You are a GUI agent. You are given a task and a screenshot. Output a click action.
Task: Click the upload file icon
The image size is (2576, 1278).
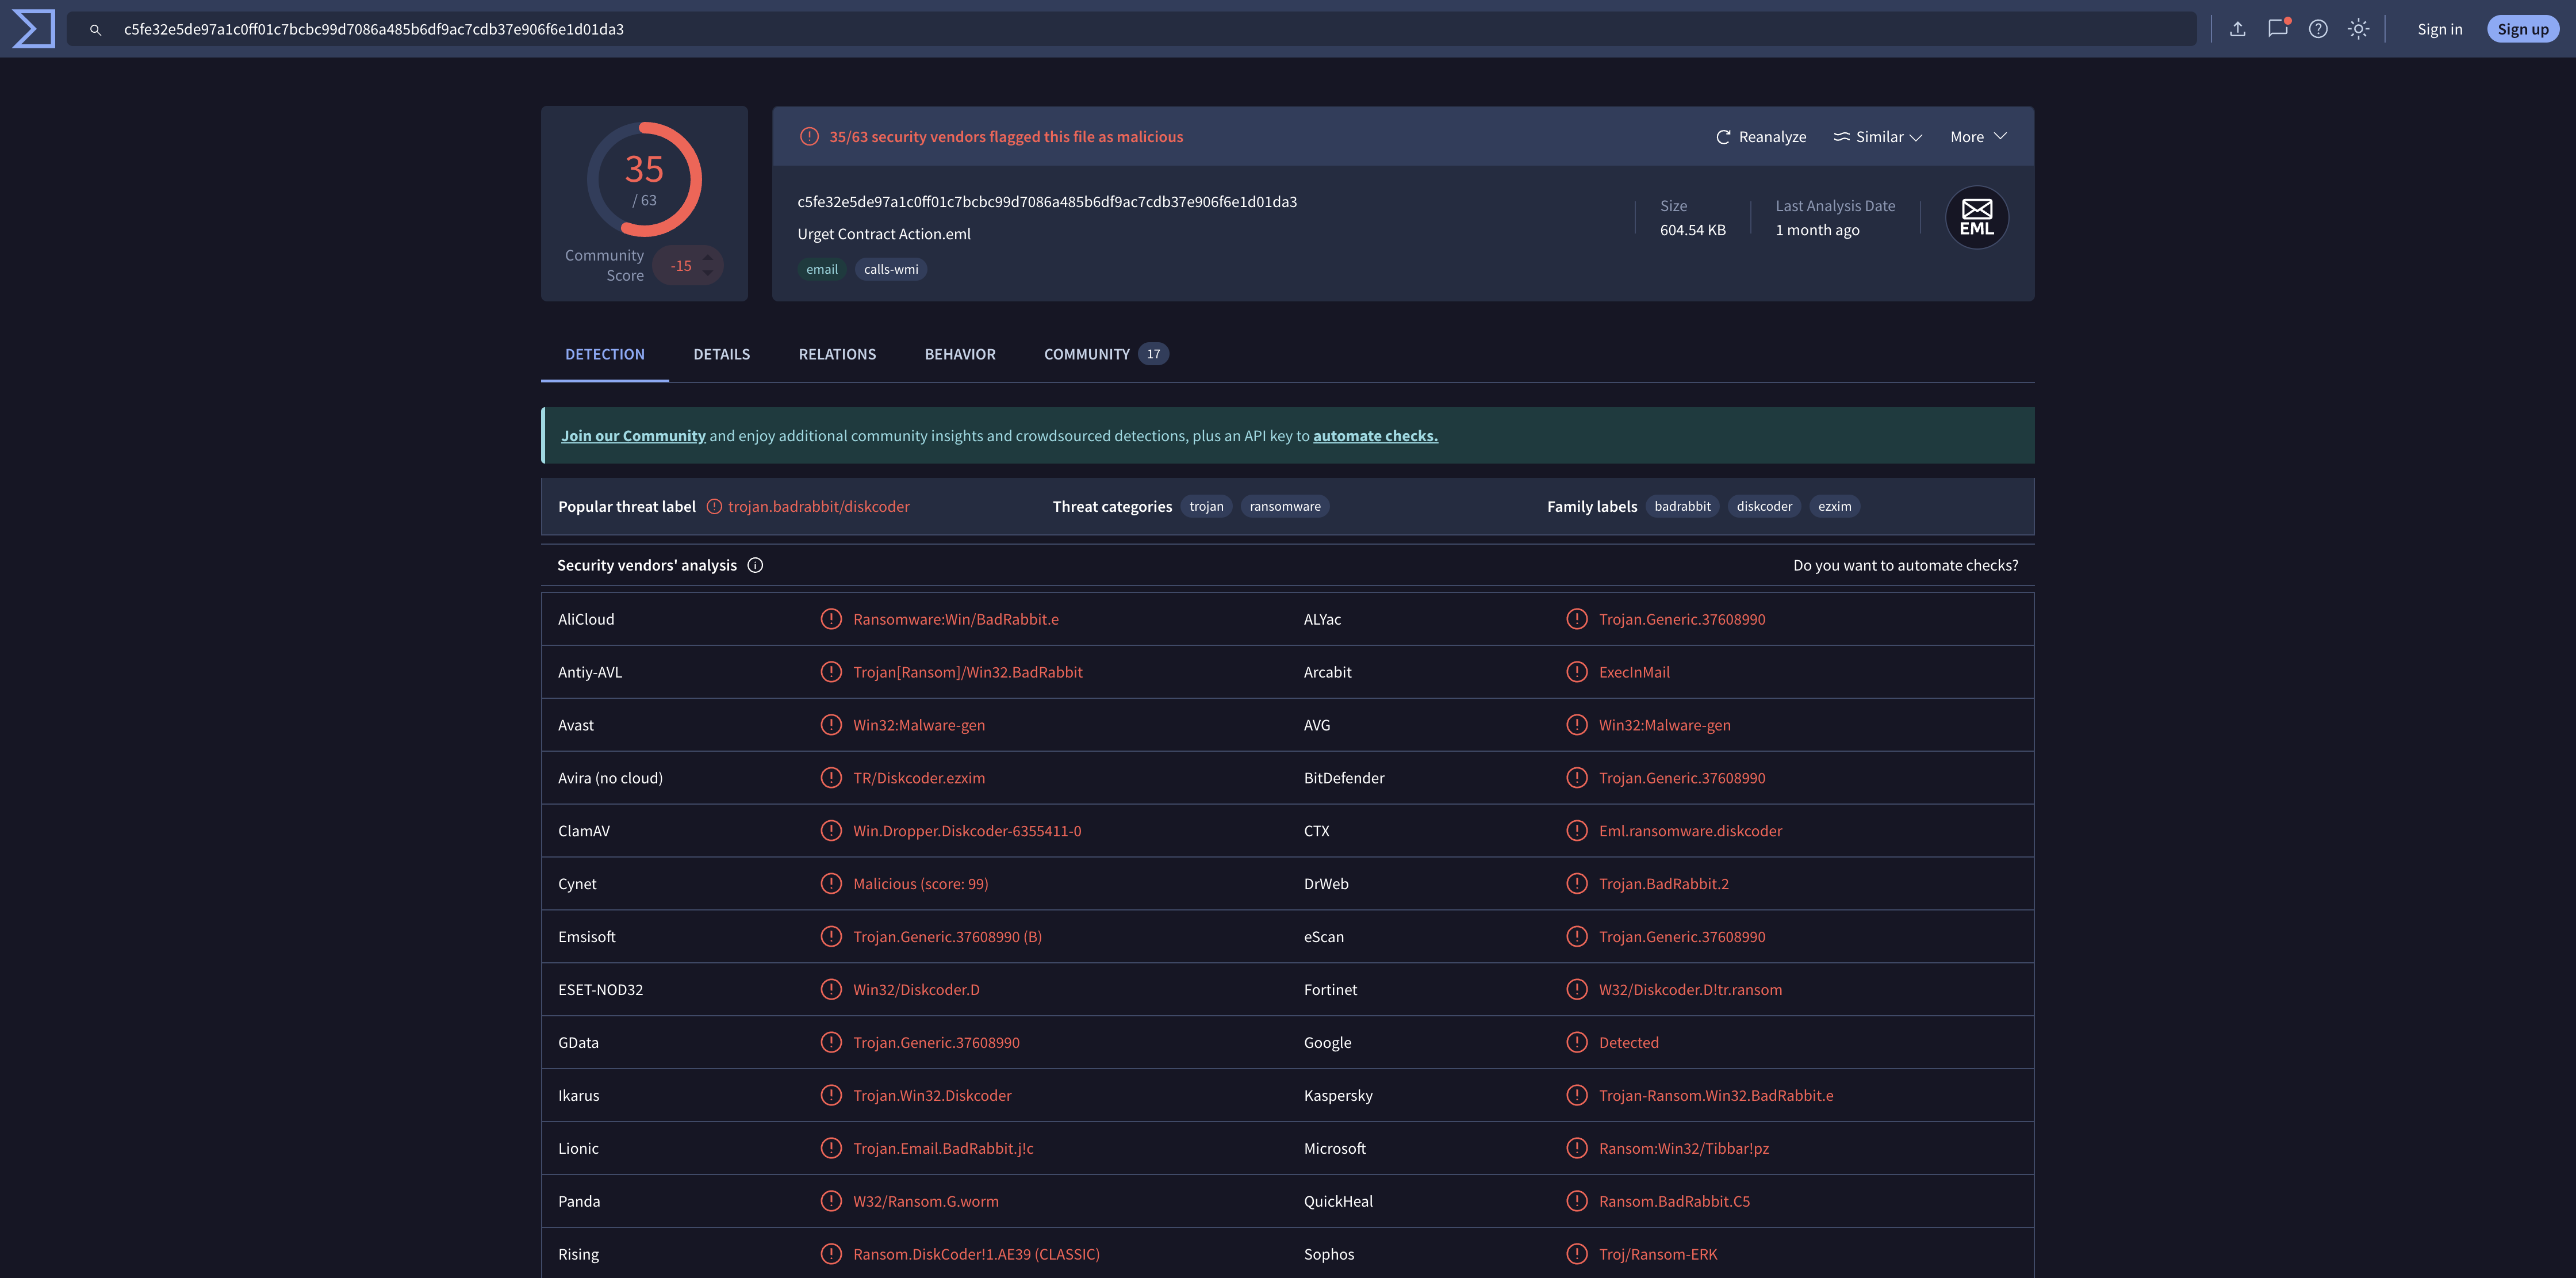pyautogui.click(x=2237, y=29)
